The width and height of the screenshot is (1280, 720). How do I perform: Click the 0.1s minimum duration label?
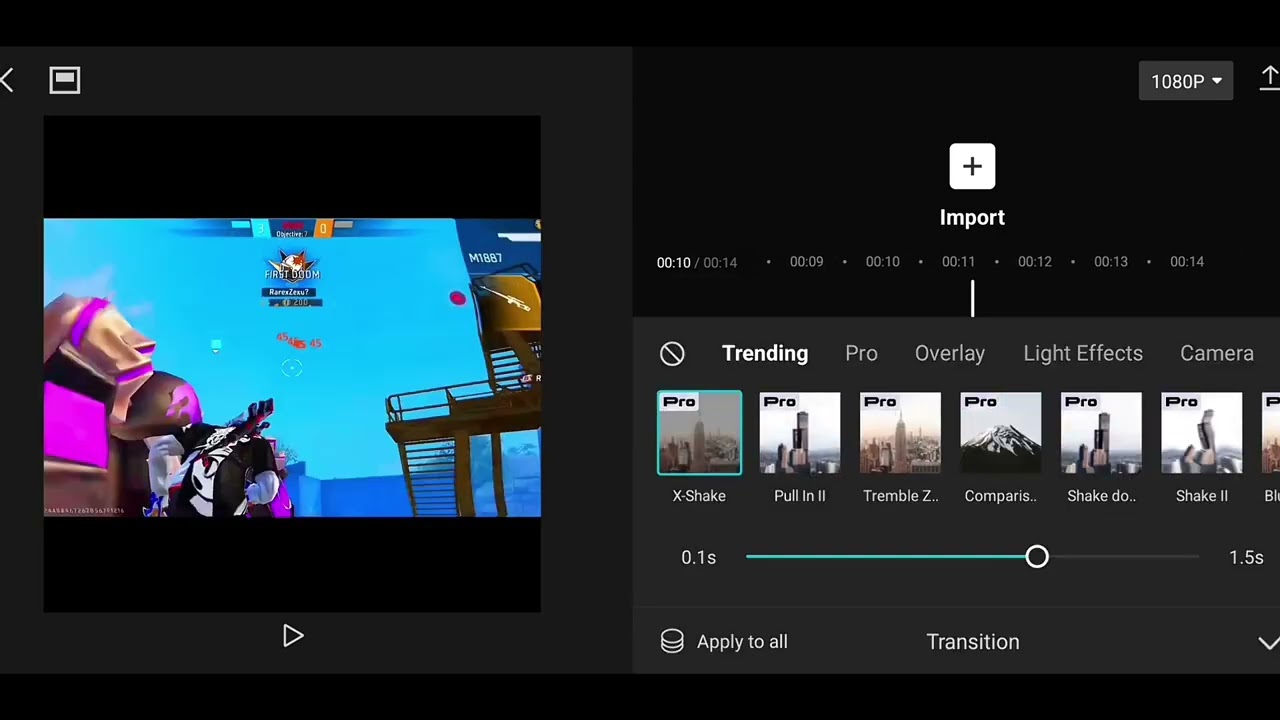[699, 557]
